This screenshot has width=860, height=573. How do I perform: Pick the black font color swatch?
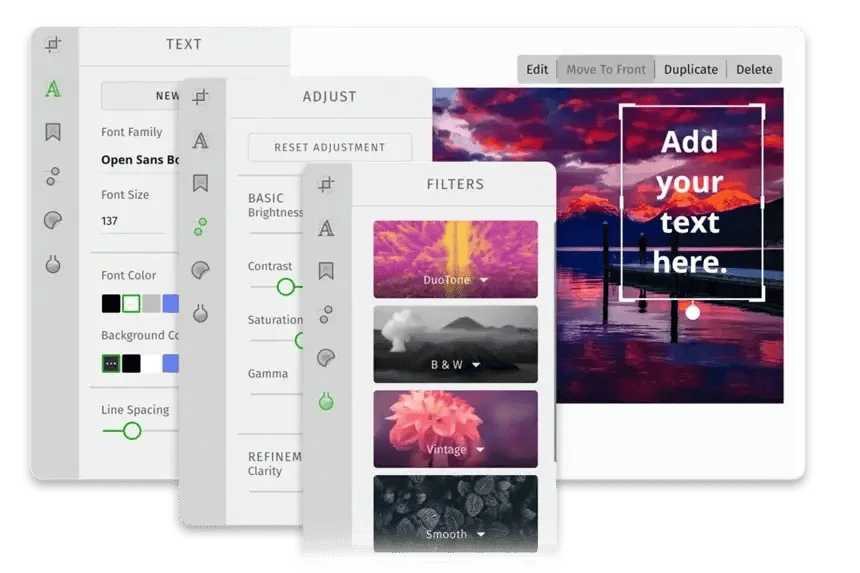pyautogui.click(x=111, y=303)
